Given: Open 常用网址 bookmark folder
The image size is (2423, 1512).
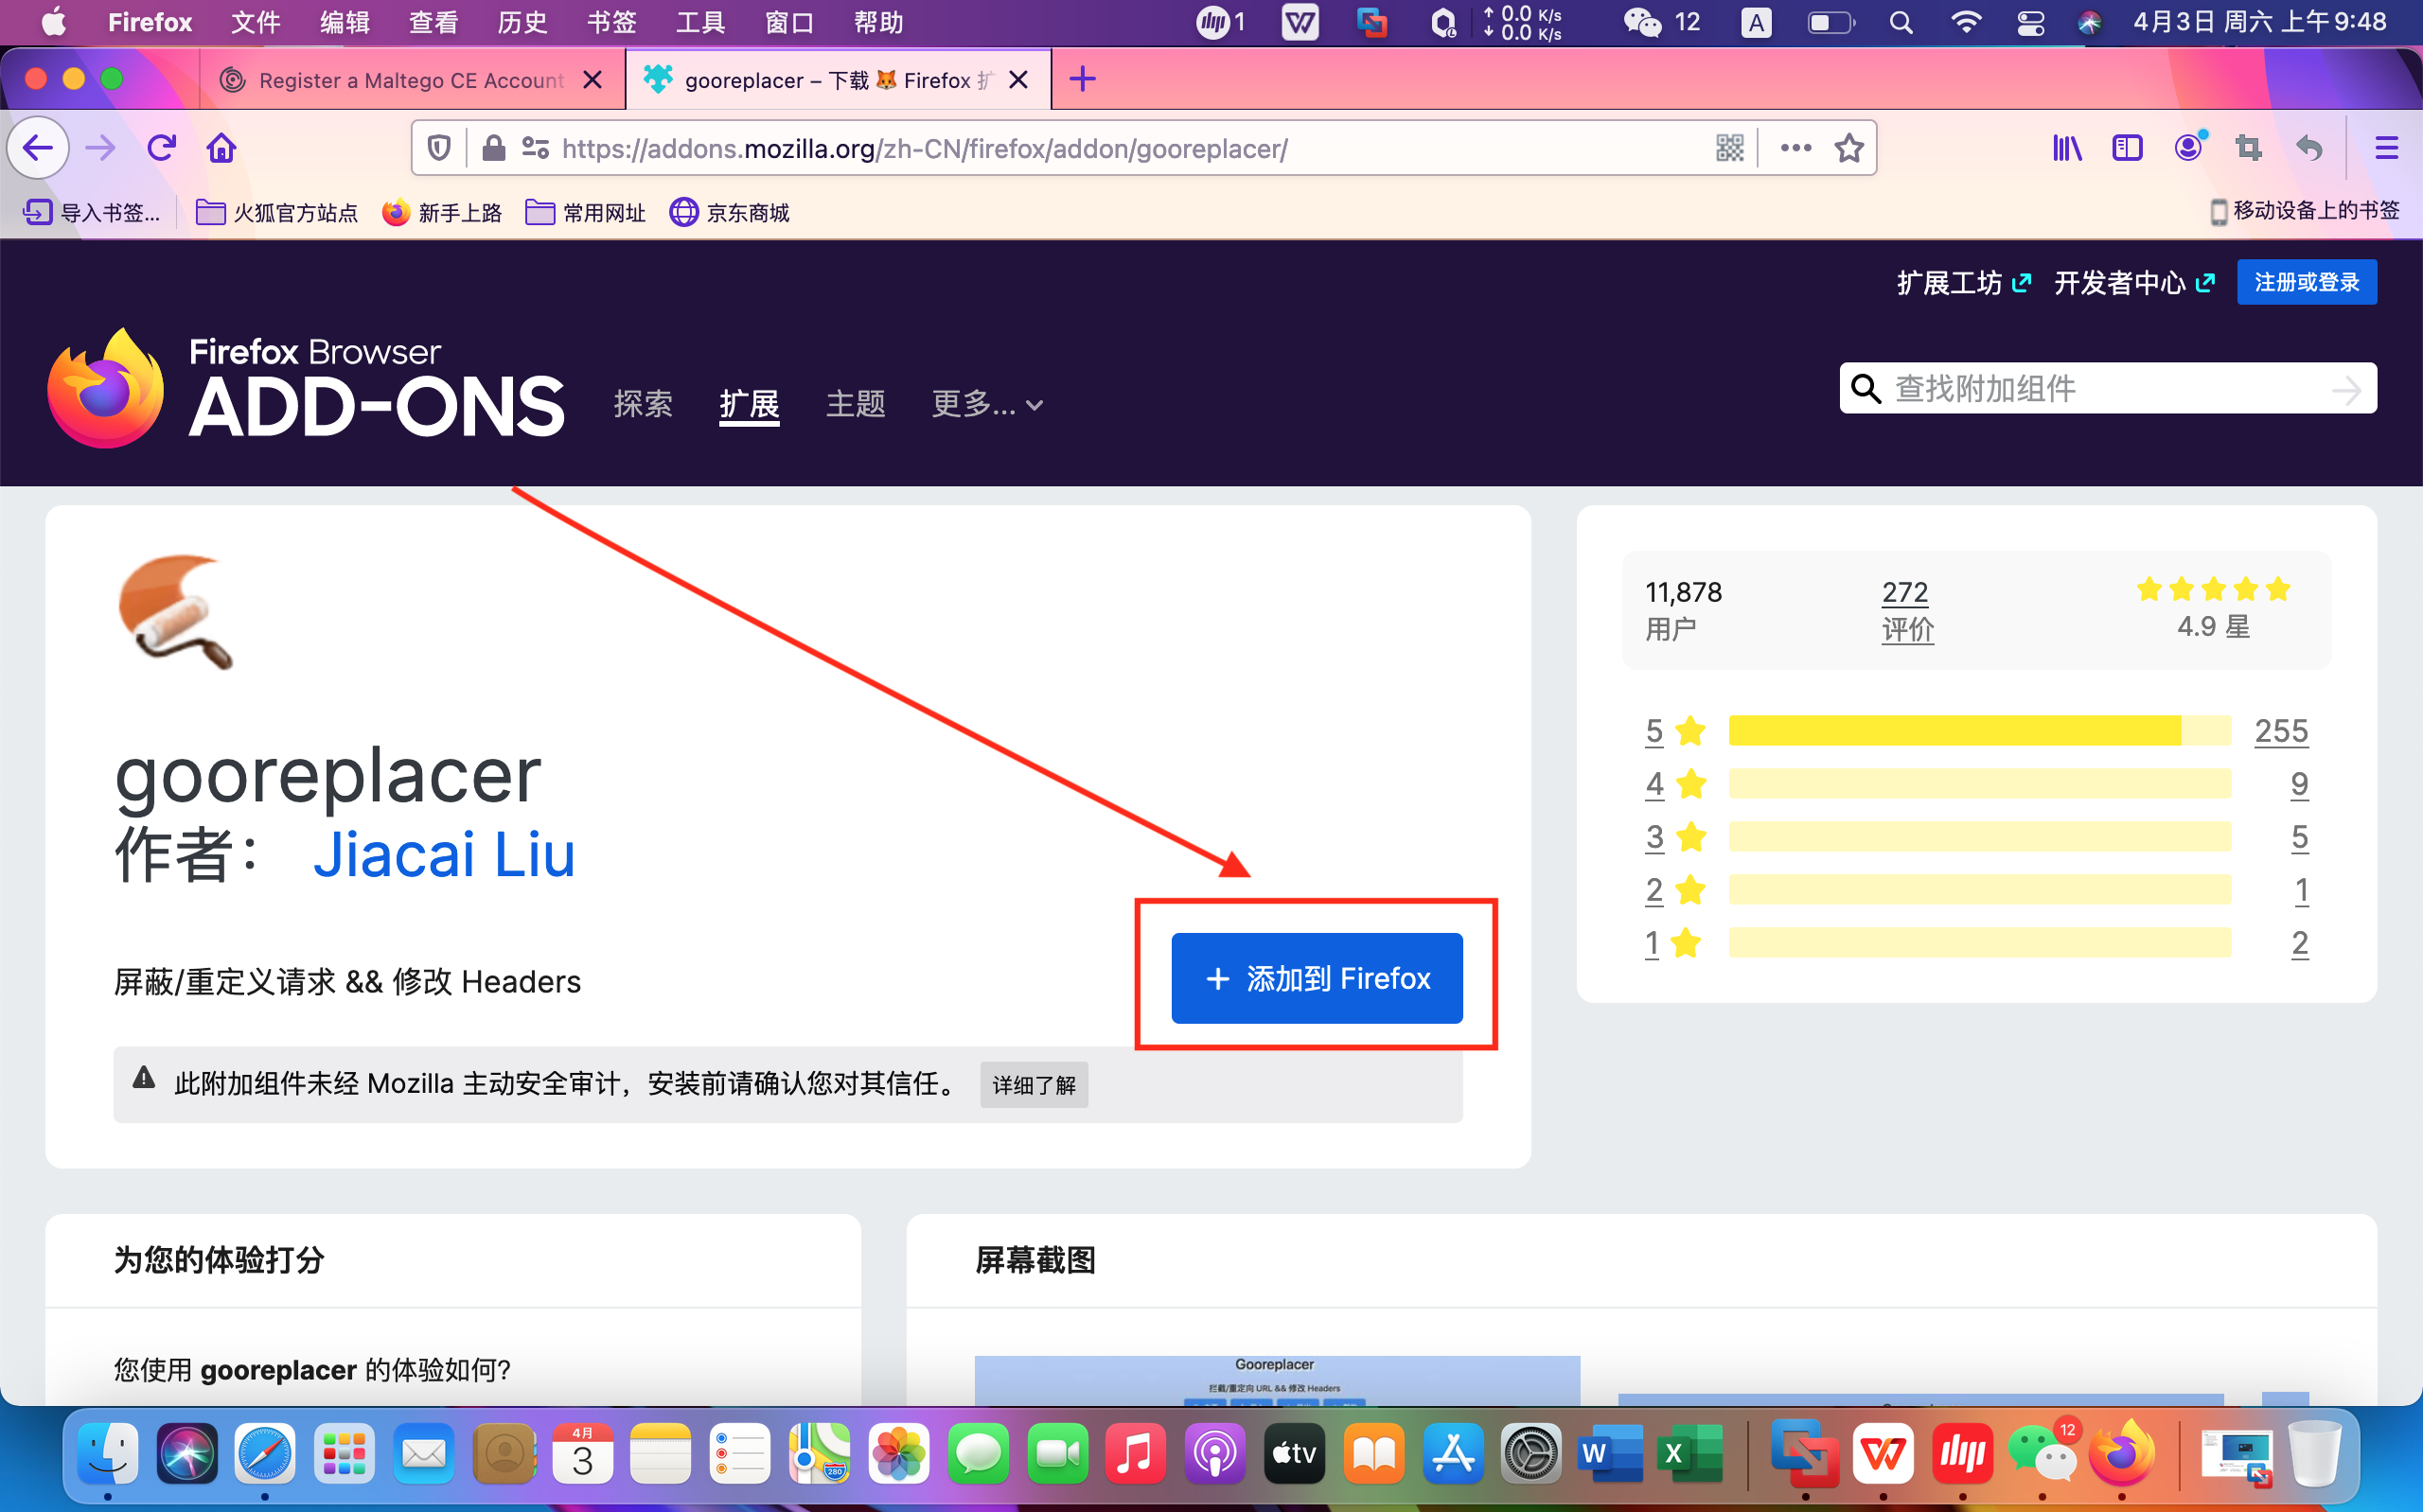Looking at the screenshot, I should pos(586,212).
